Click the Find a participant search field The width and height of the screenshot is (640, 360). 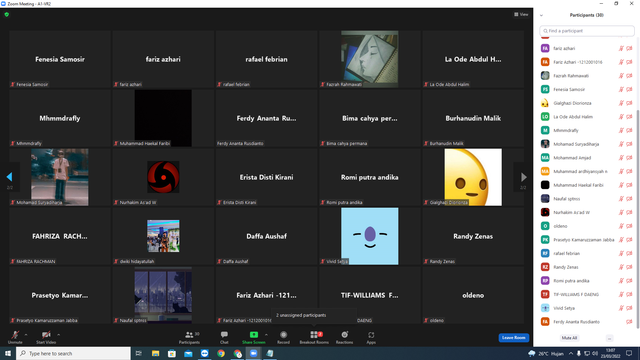pos(587,31)
